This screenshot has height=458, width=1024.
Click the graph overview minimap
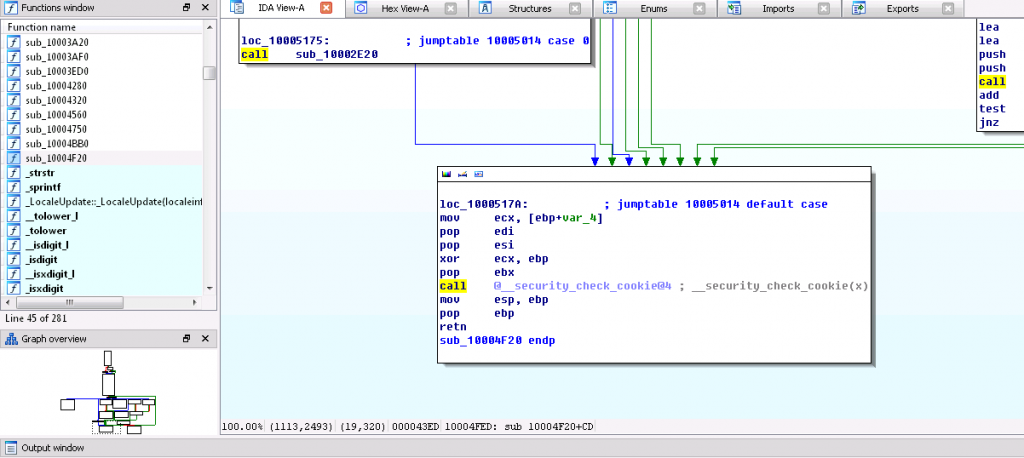(x=108, y=392)
